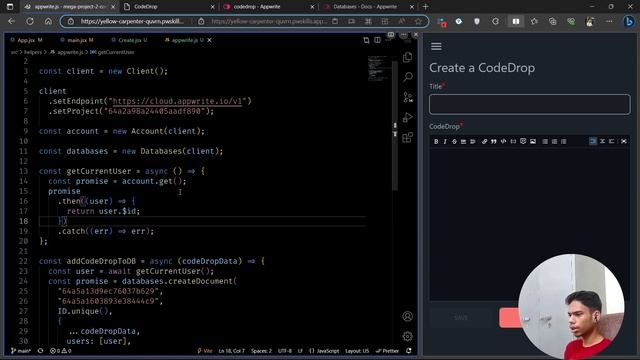Apply Bold in CodeDrop editor toolbar

436,142
